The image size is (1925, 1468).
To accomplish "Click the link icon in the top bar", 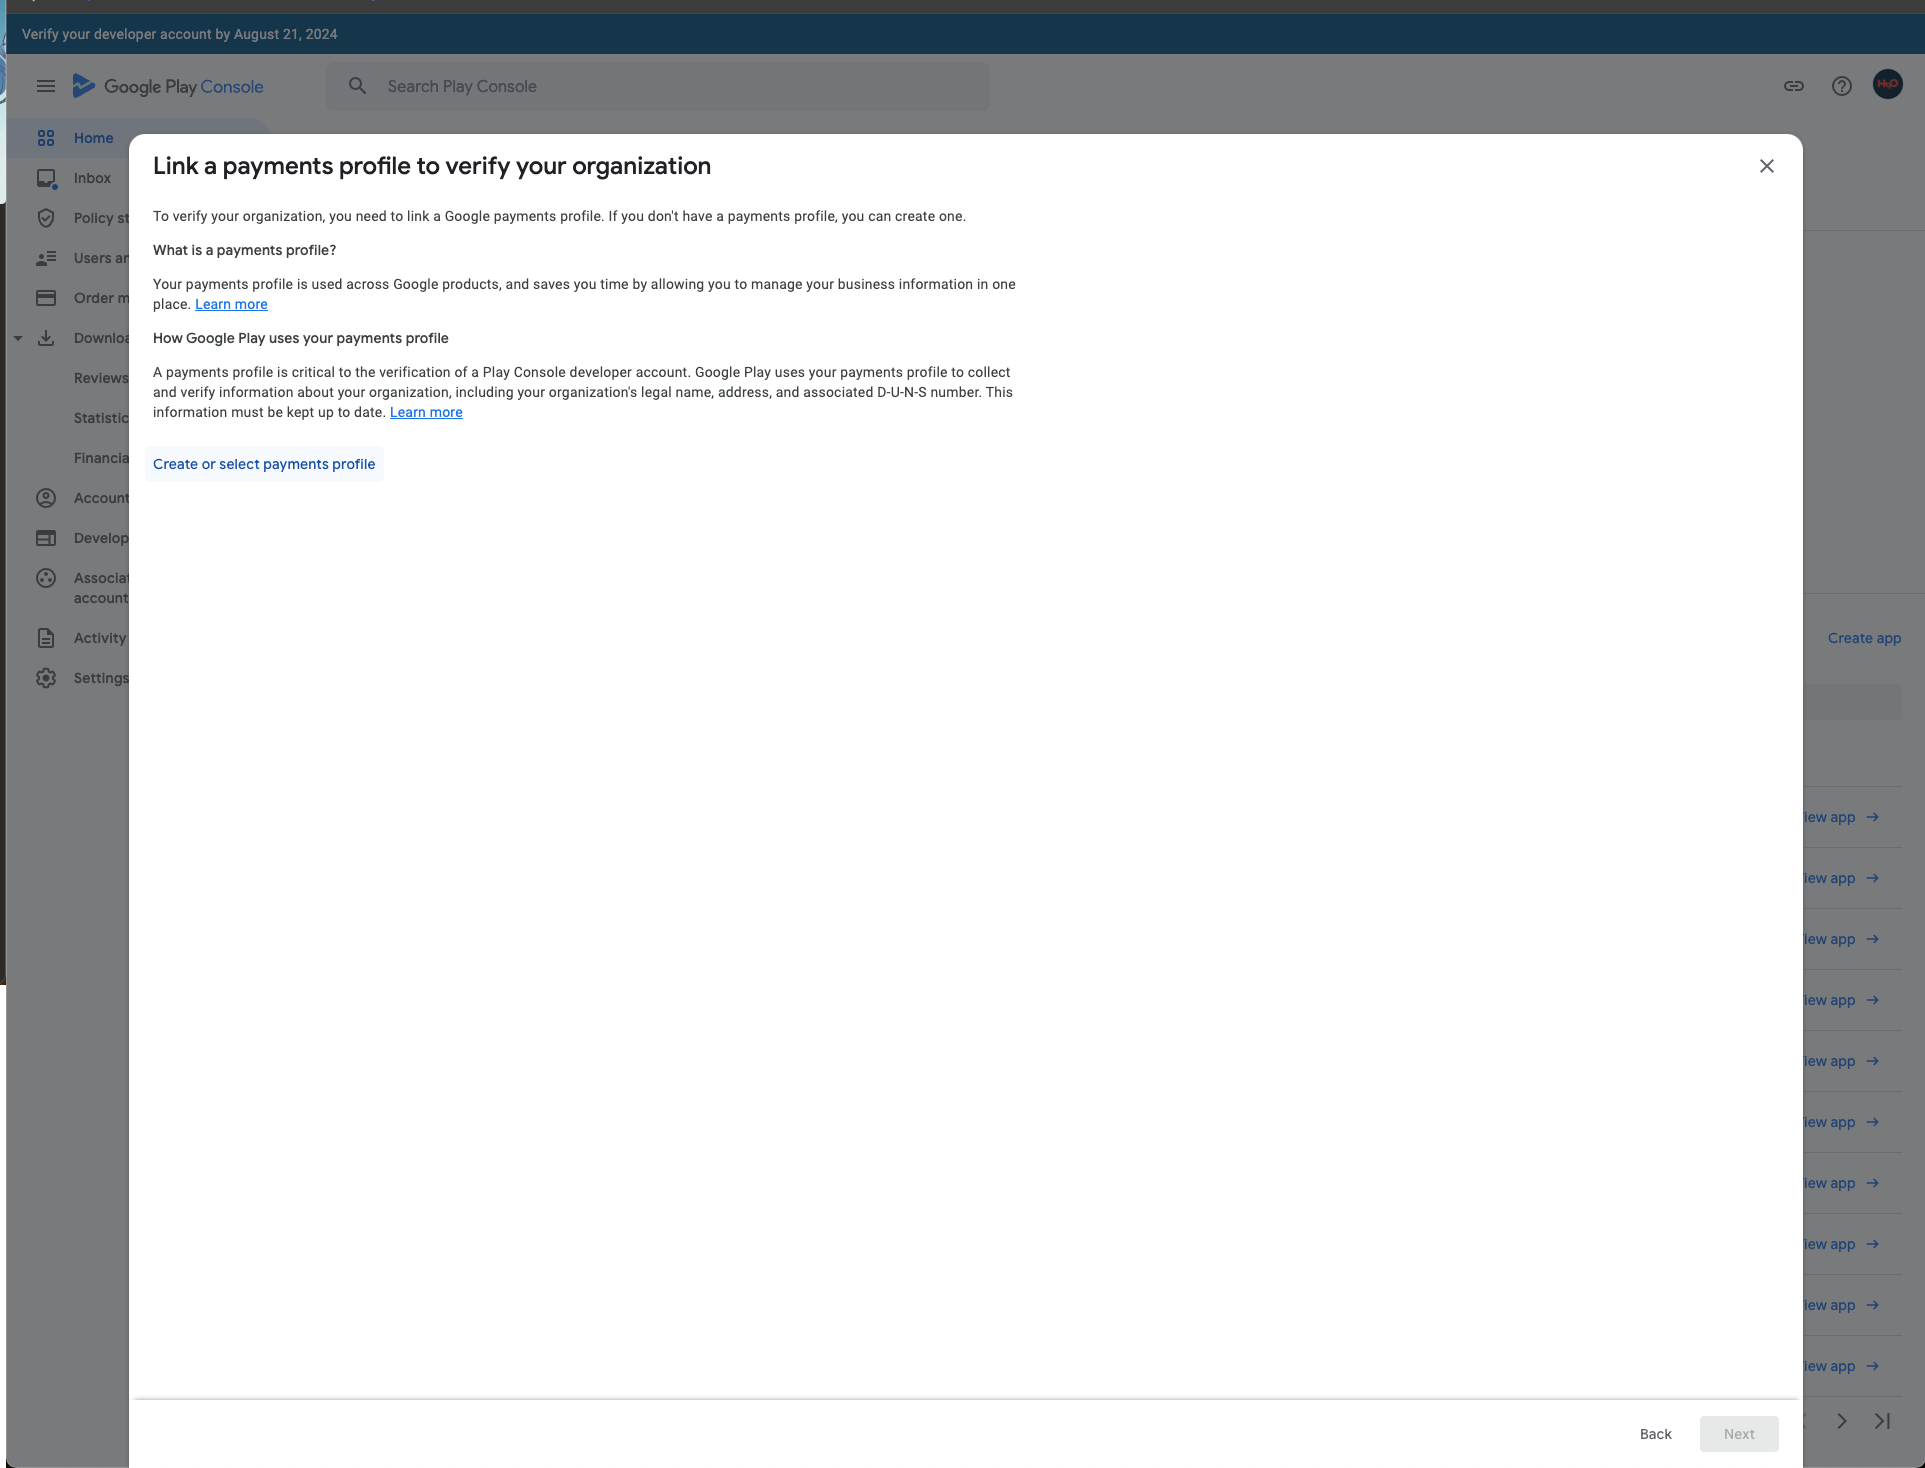I will click(1793, 86).
